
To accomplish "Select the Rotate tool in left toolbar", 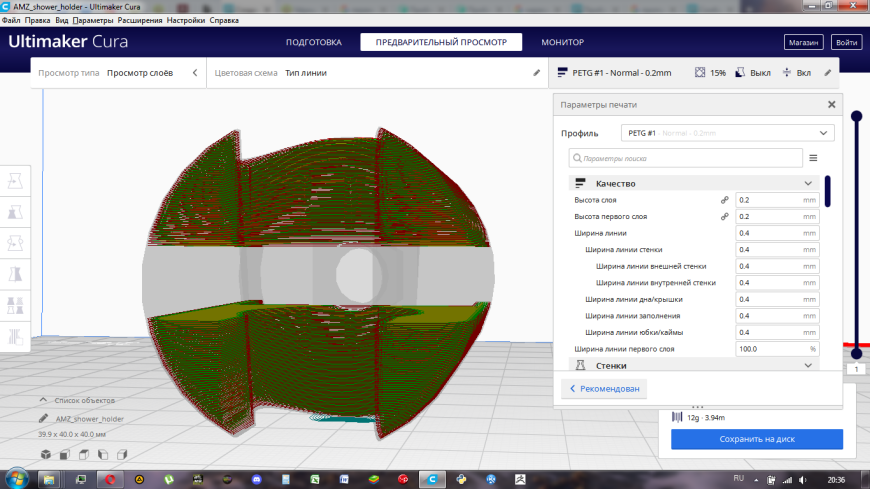I will (15, 243).
